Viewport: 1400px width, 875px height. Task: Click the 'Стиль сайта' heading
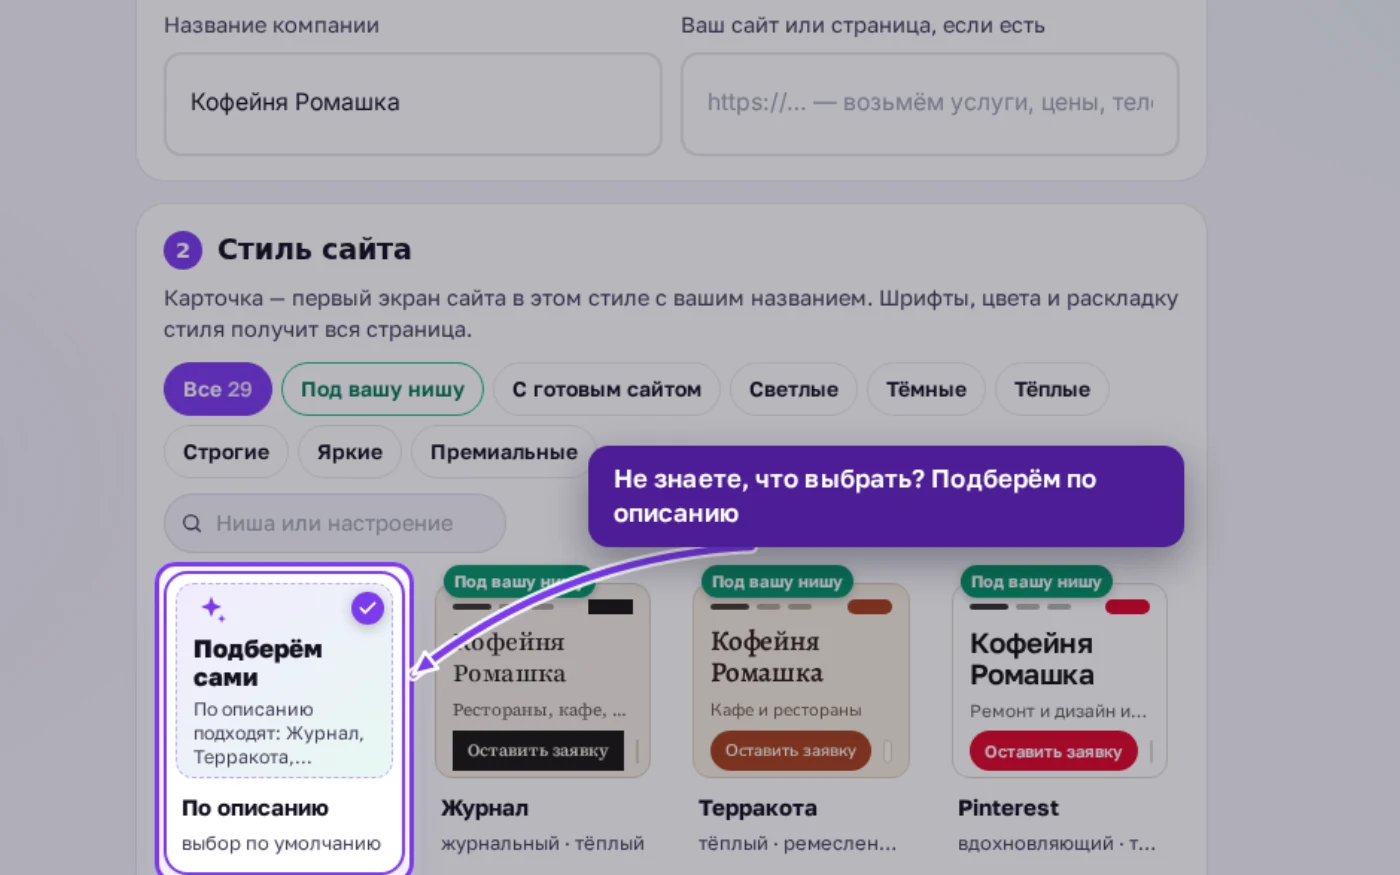coord(314,249)
